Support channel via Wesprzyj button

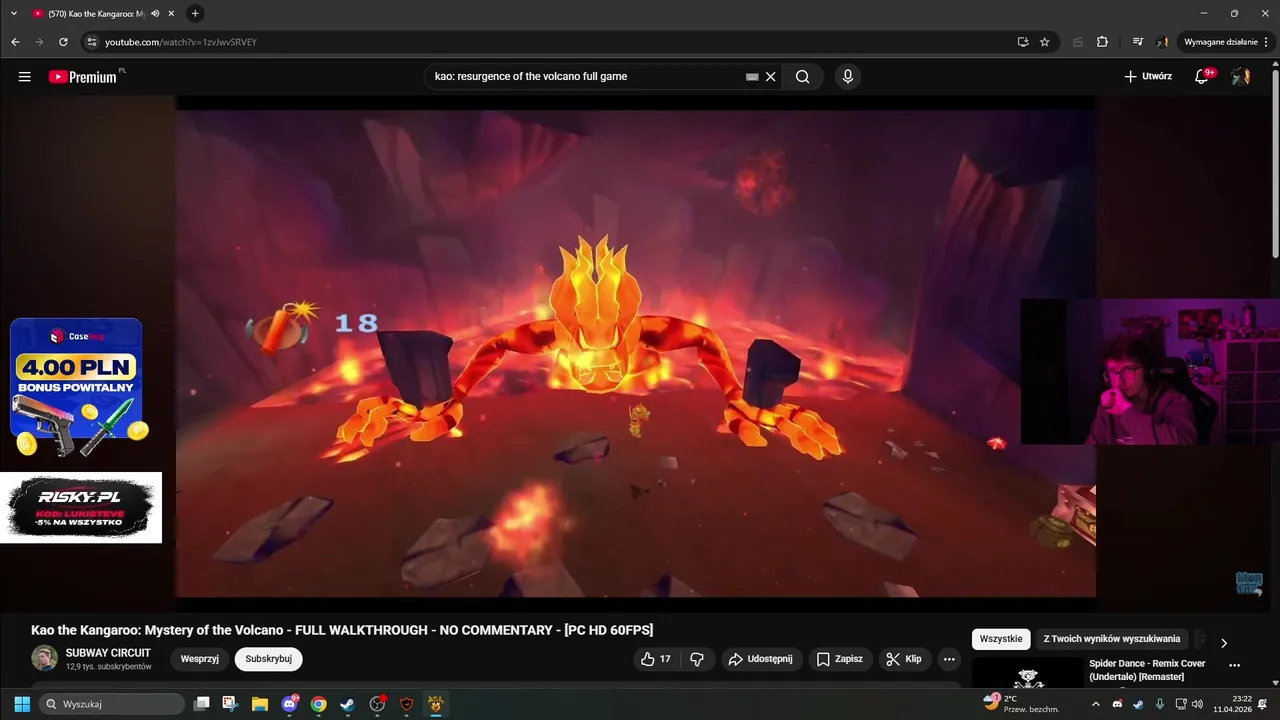(x=200, y=659)
